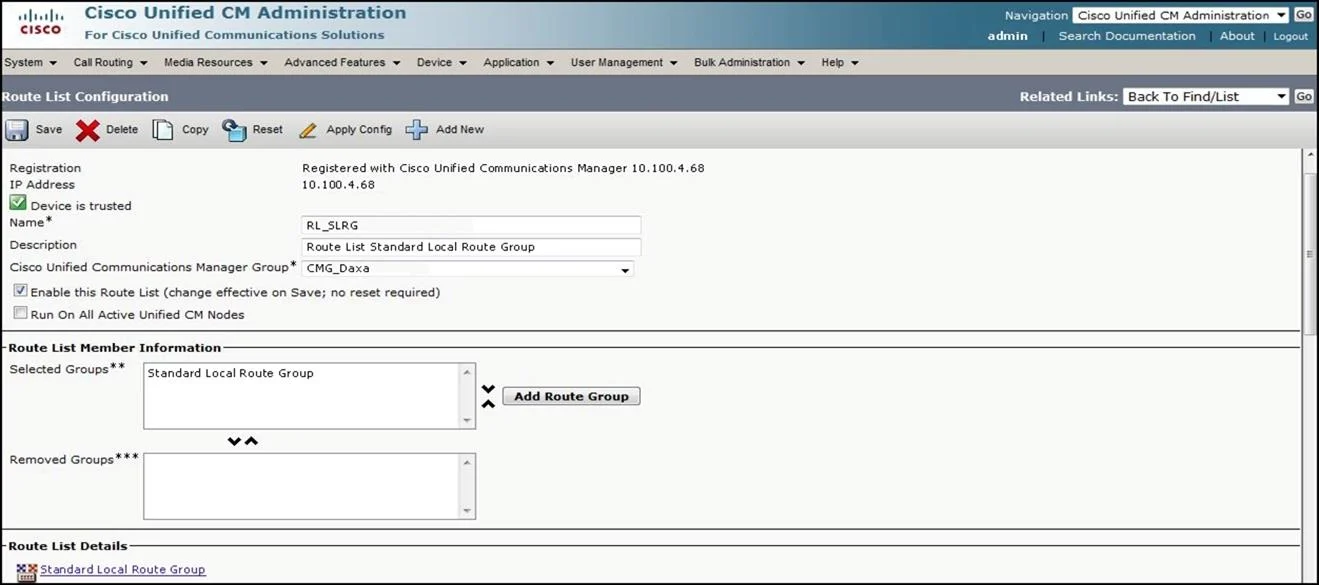The width and height of the screenshot is (1319, 585).
Task: Click the IP Address value 10.100.4.68
Action: (x=338, y=185)
